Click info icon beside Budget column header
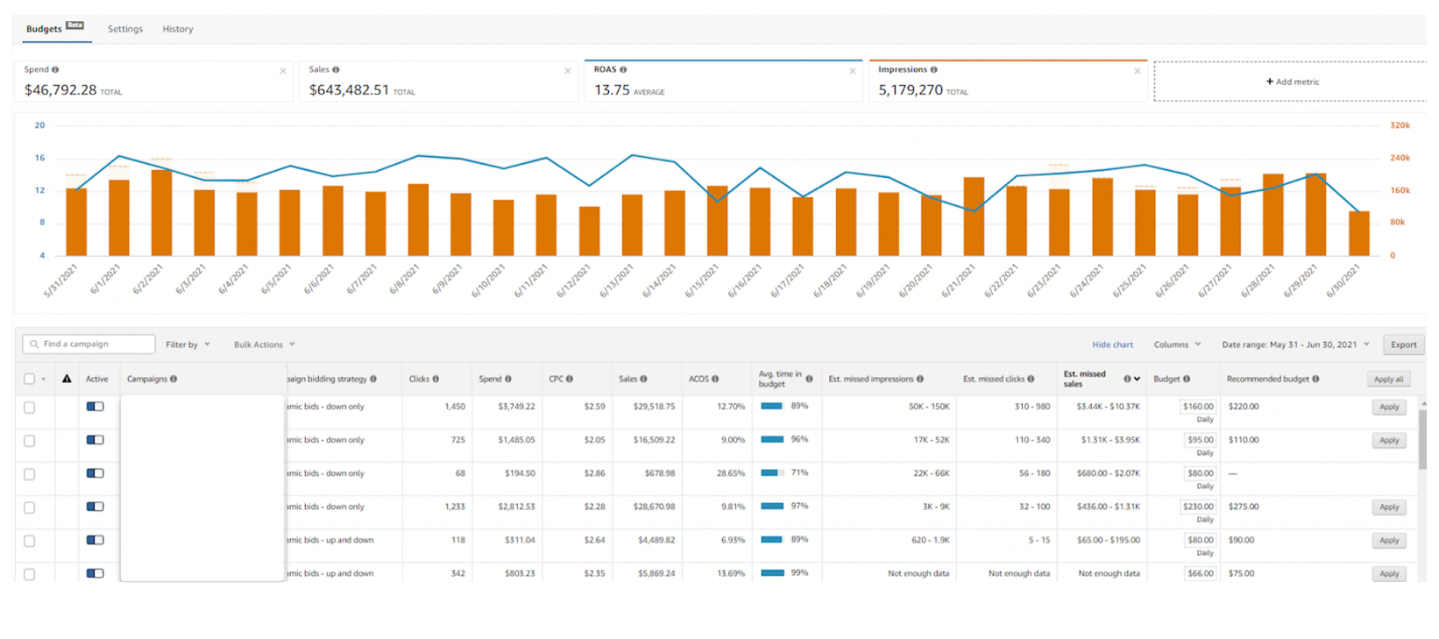 1186,379
